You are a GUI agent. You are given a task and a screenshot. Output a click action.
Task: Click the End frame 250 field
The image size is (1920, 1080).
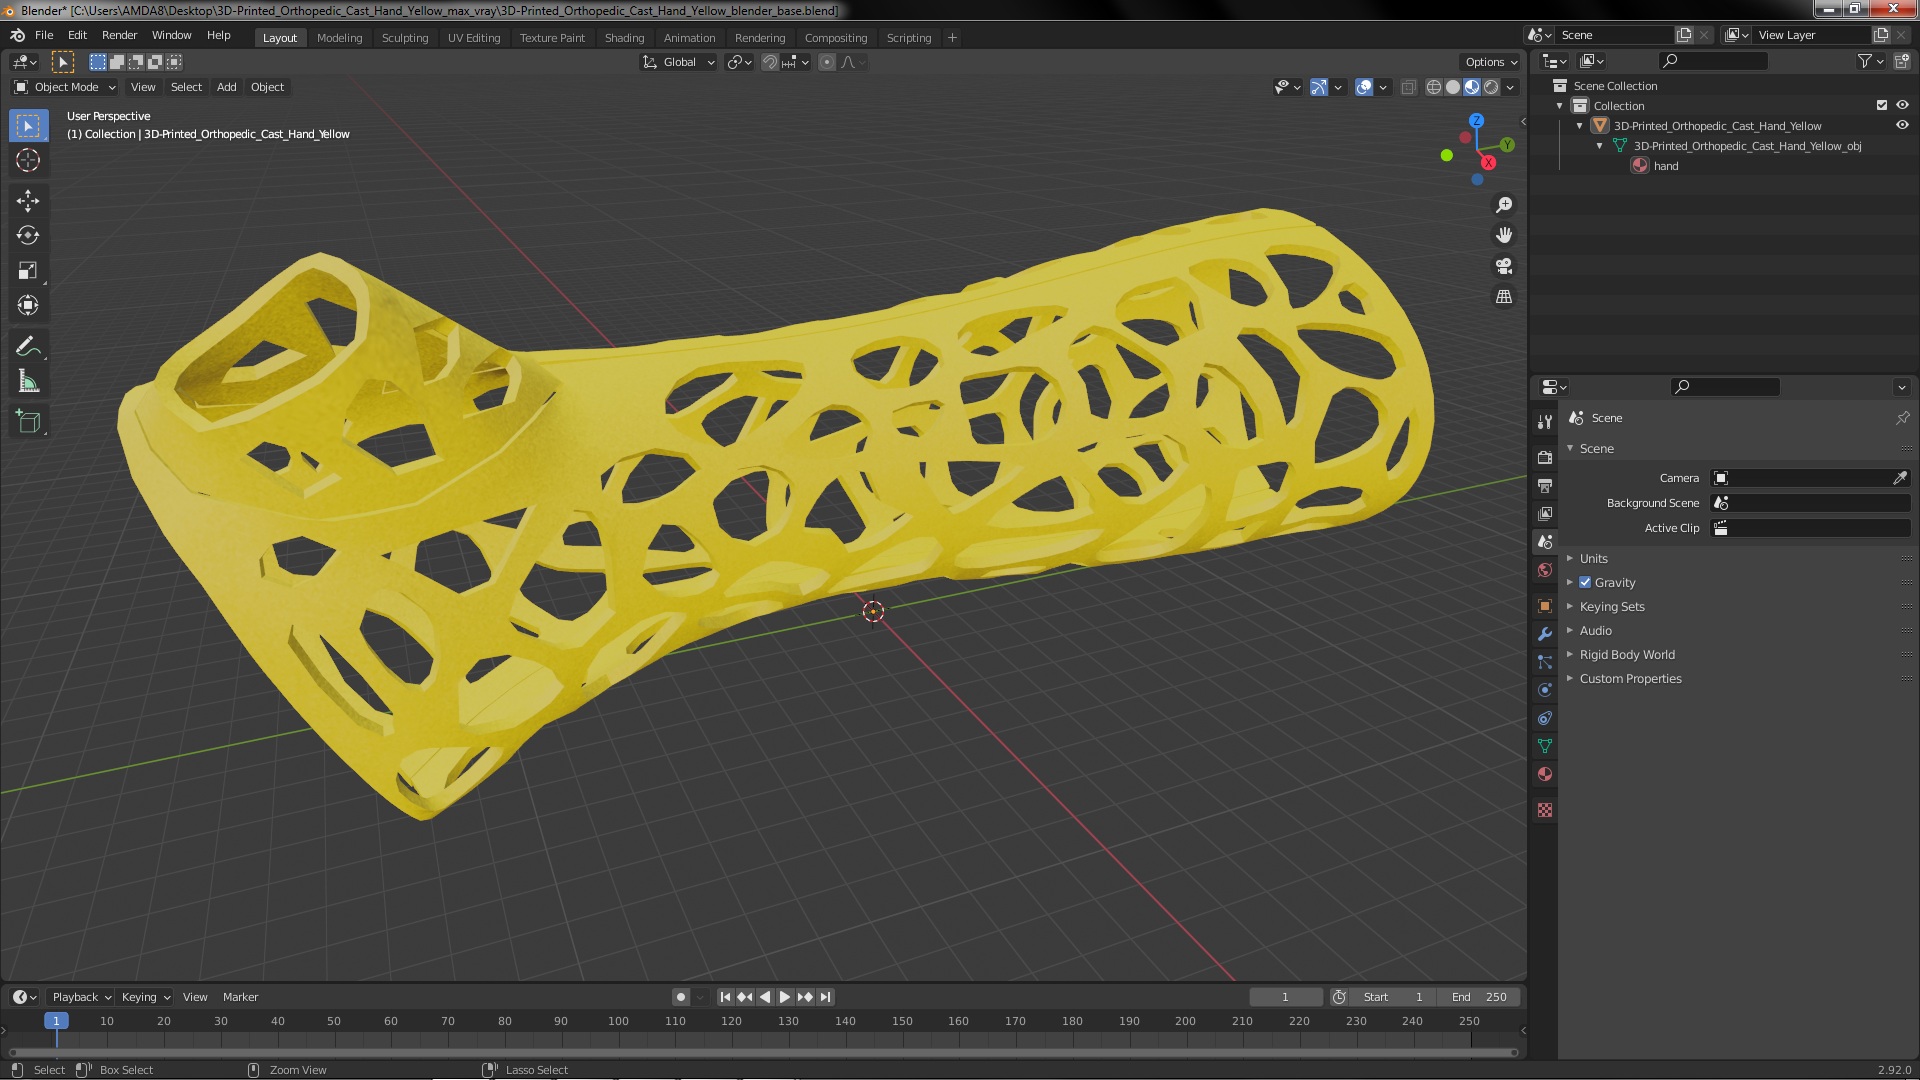(1479, 997)
